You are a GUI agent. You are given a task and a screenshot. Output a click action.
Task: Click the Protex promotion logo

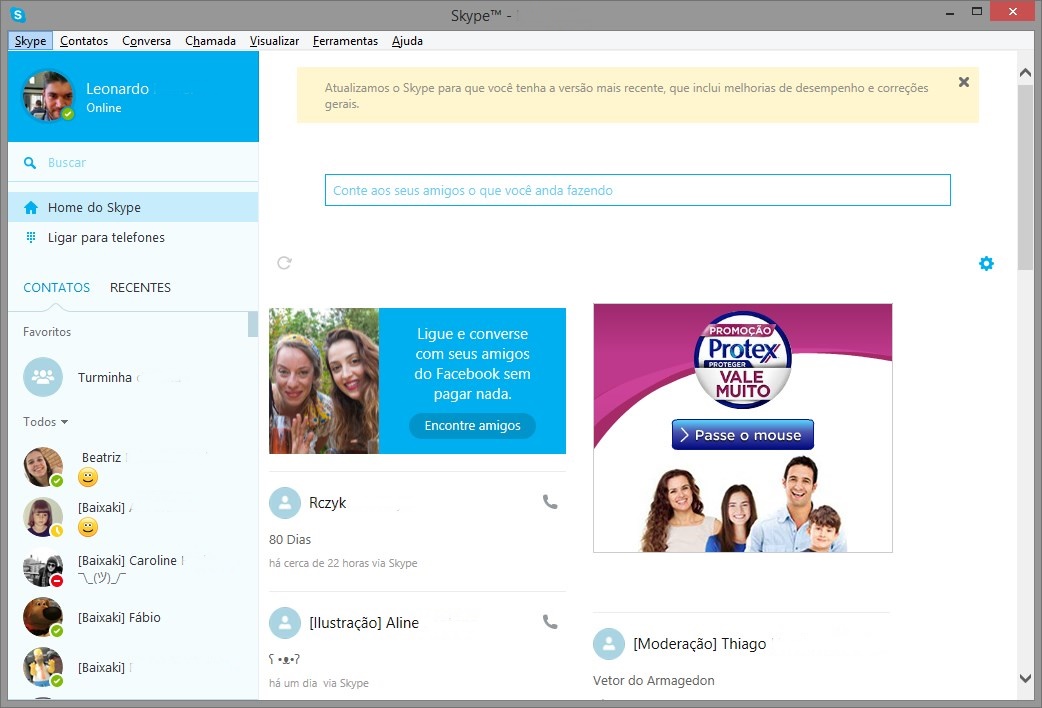(x=742, y=360)
